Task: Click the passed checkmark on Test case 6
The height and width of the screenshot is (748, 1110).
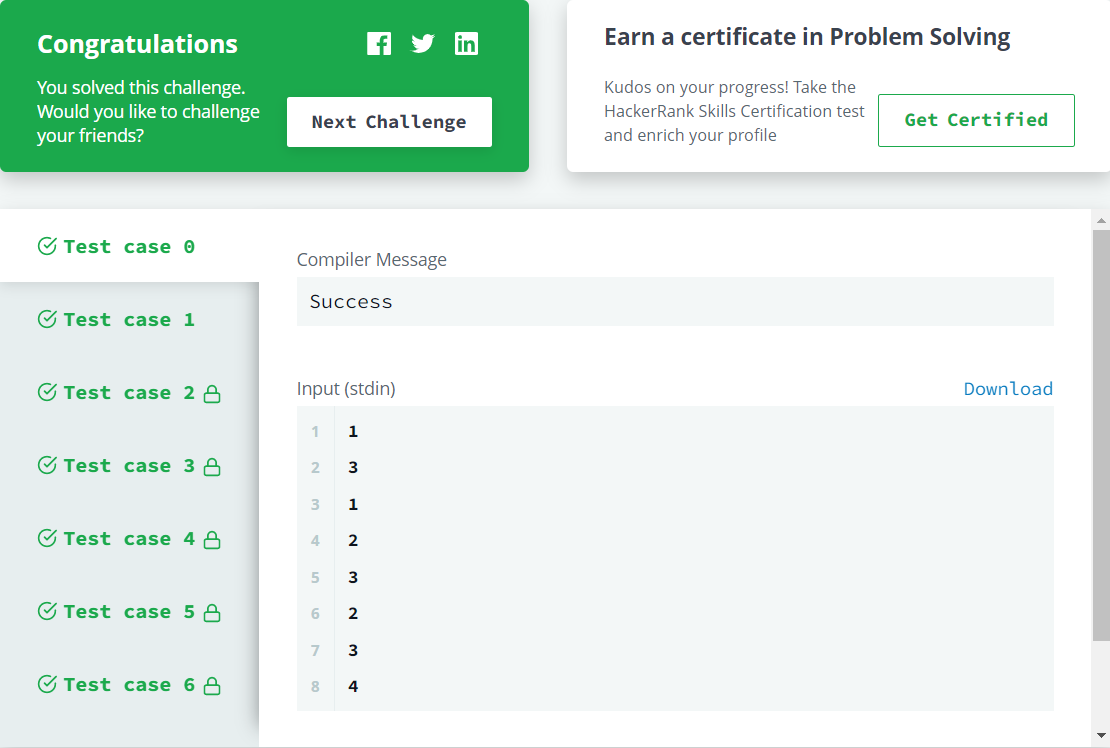Action: click(x=47, y=684)
